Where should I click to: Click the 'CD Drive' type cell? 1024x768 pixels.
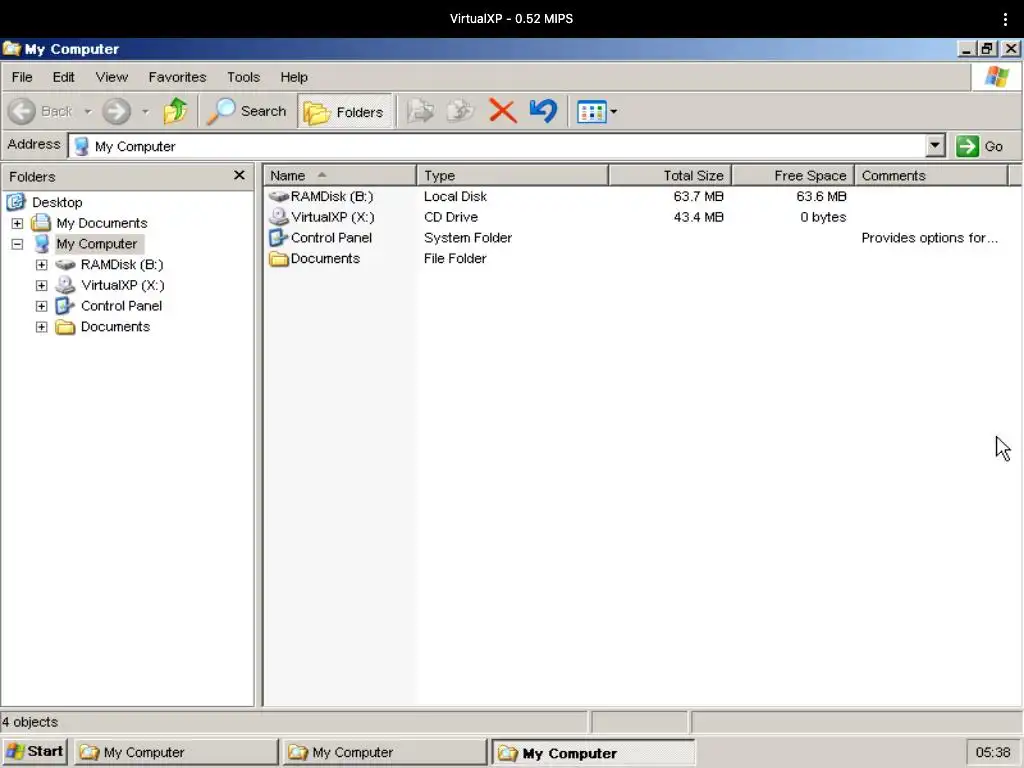[451, 217]
